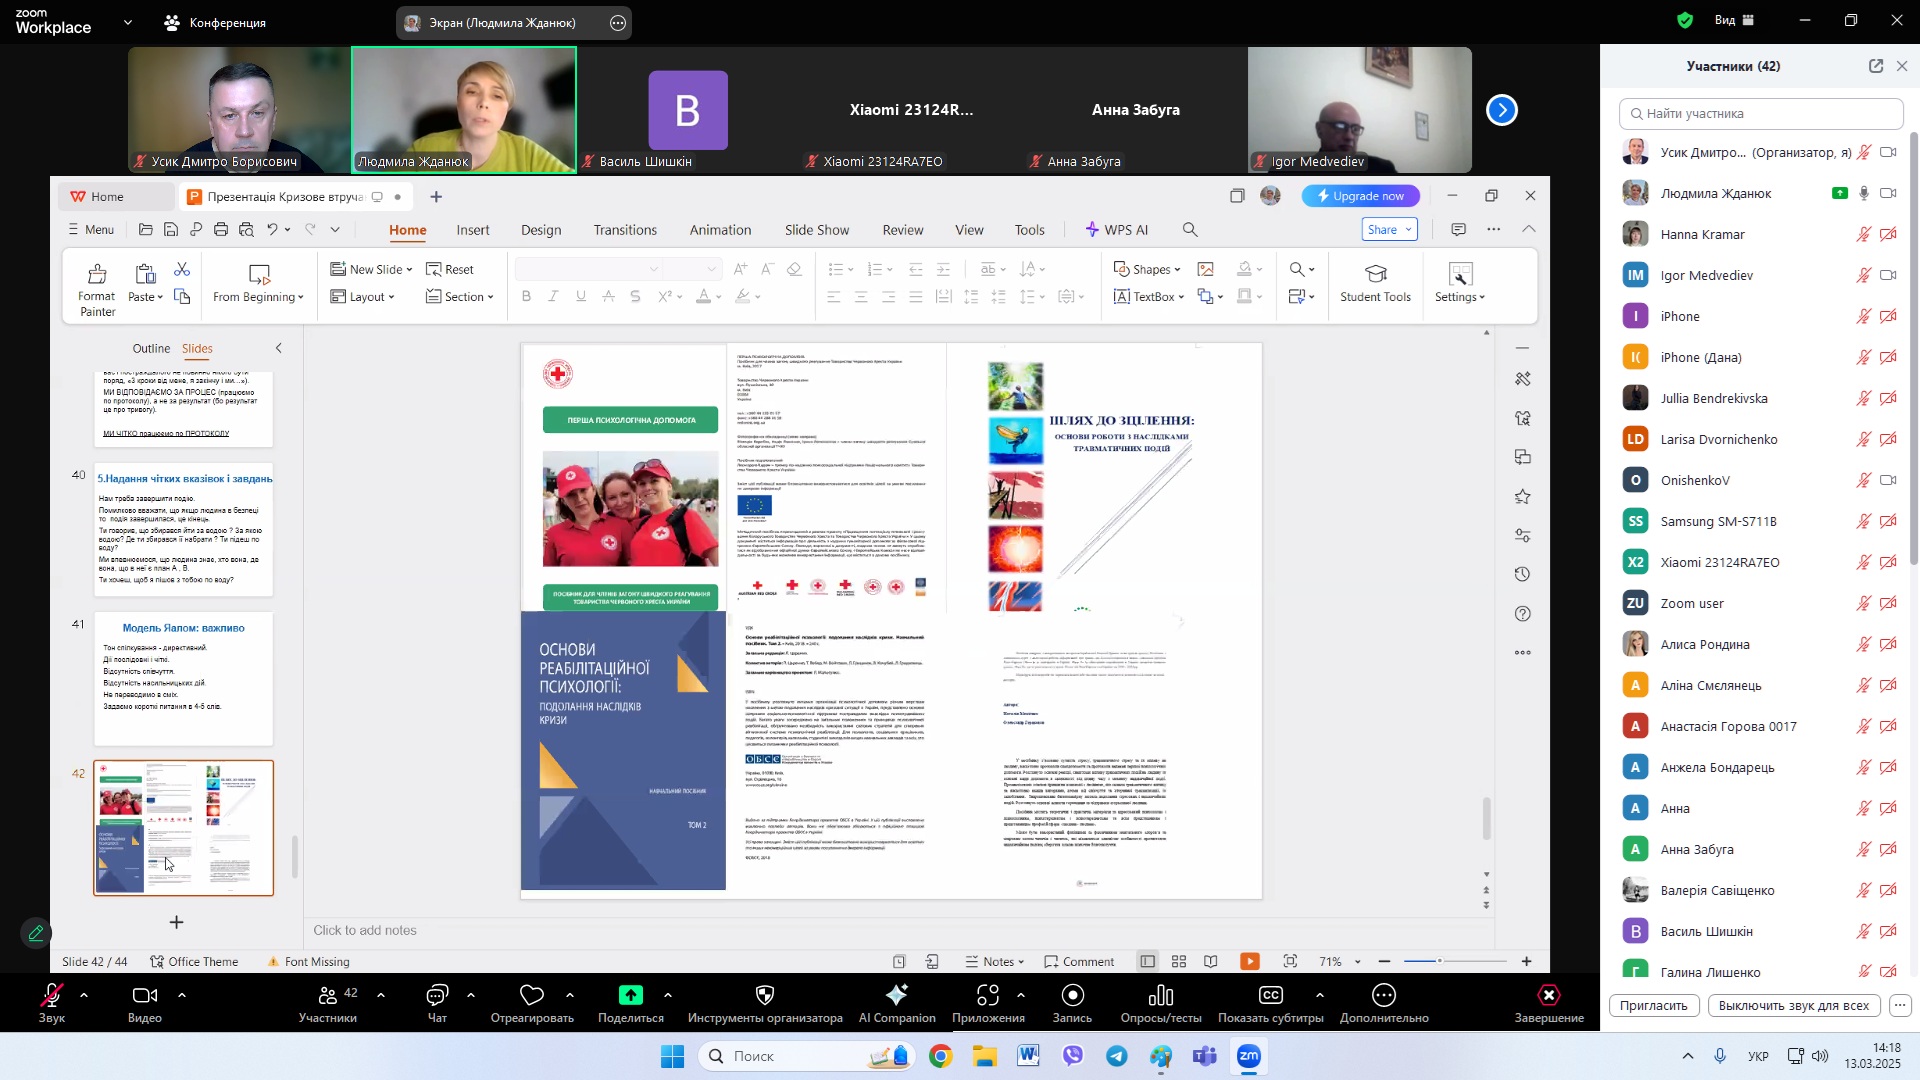1920x1080 pixels.
Task: Click the WPS search magnifier icon
Action: (1190, 230)
